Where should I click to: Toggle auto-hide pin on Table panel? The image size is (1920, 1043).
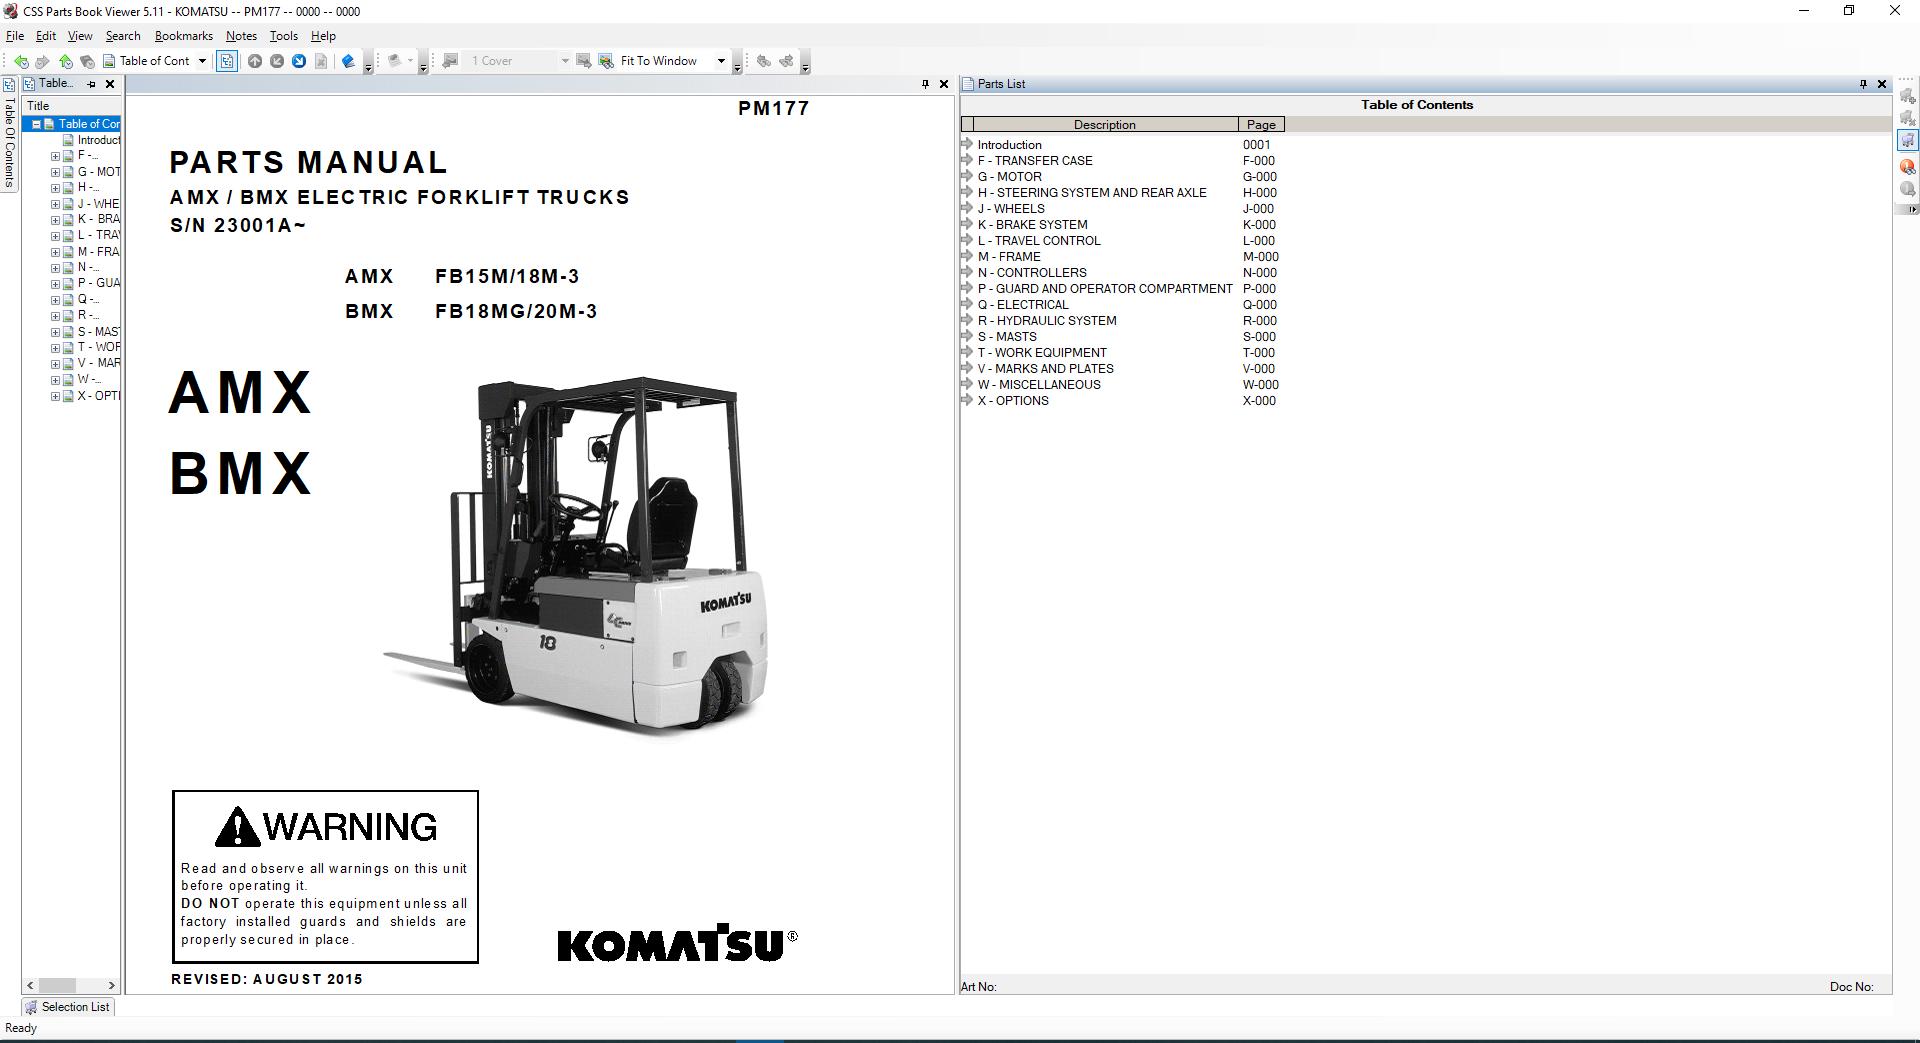tap(89, 84)
